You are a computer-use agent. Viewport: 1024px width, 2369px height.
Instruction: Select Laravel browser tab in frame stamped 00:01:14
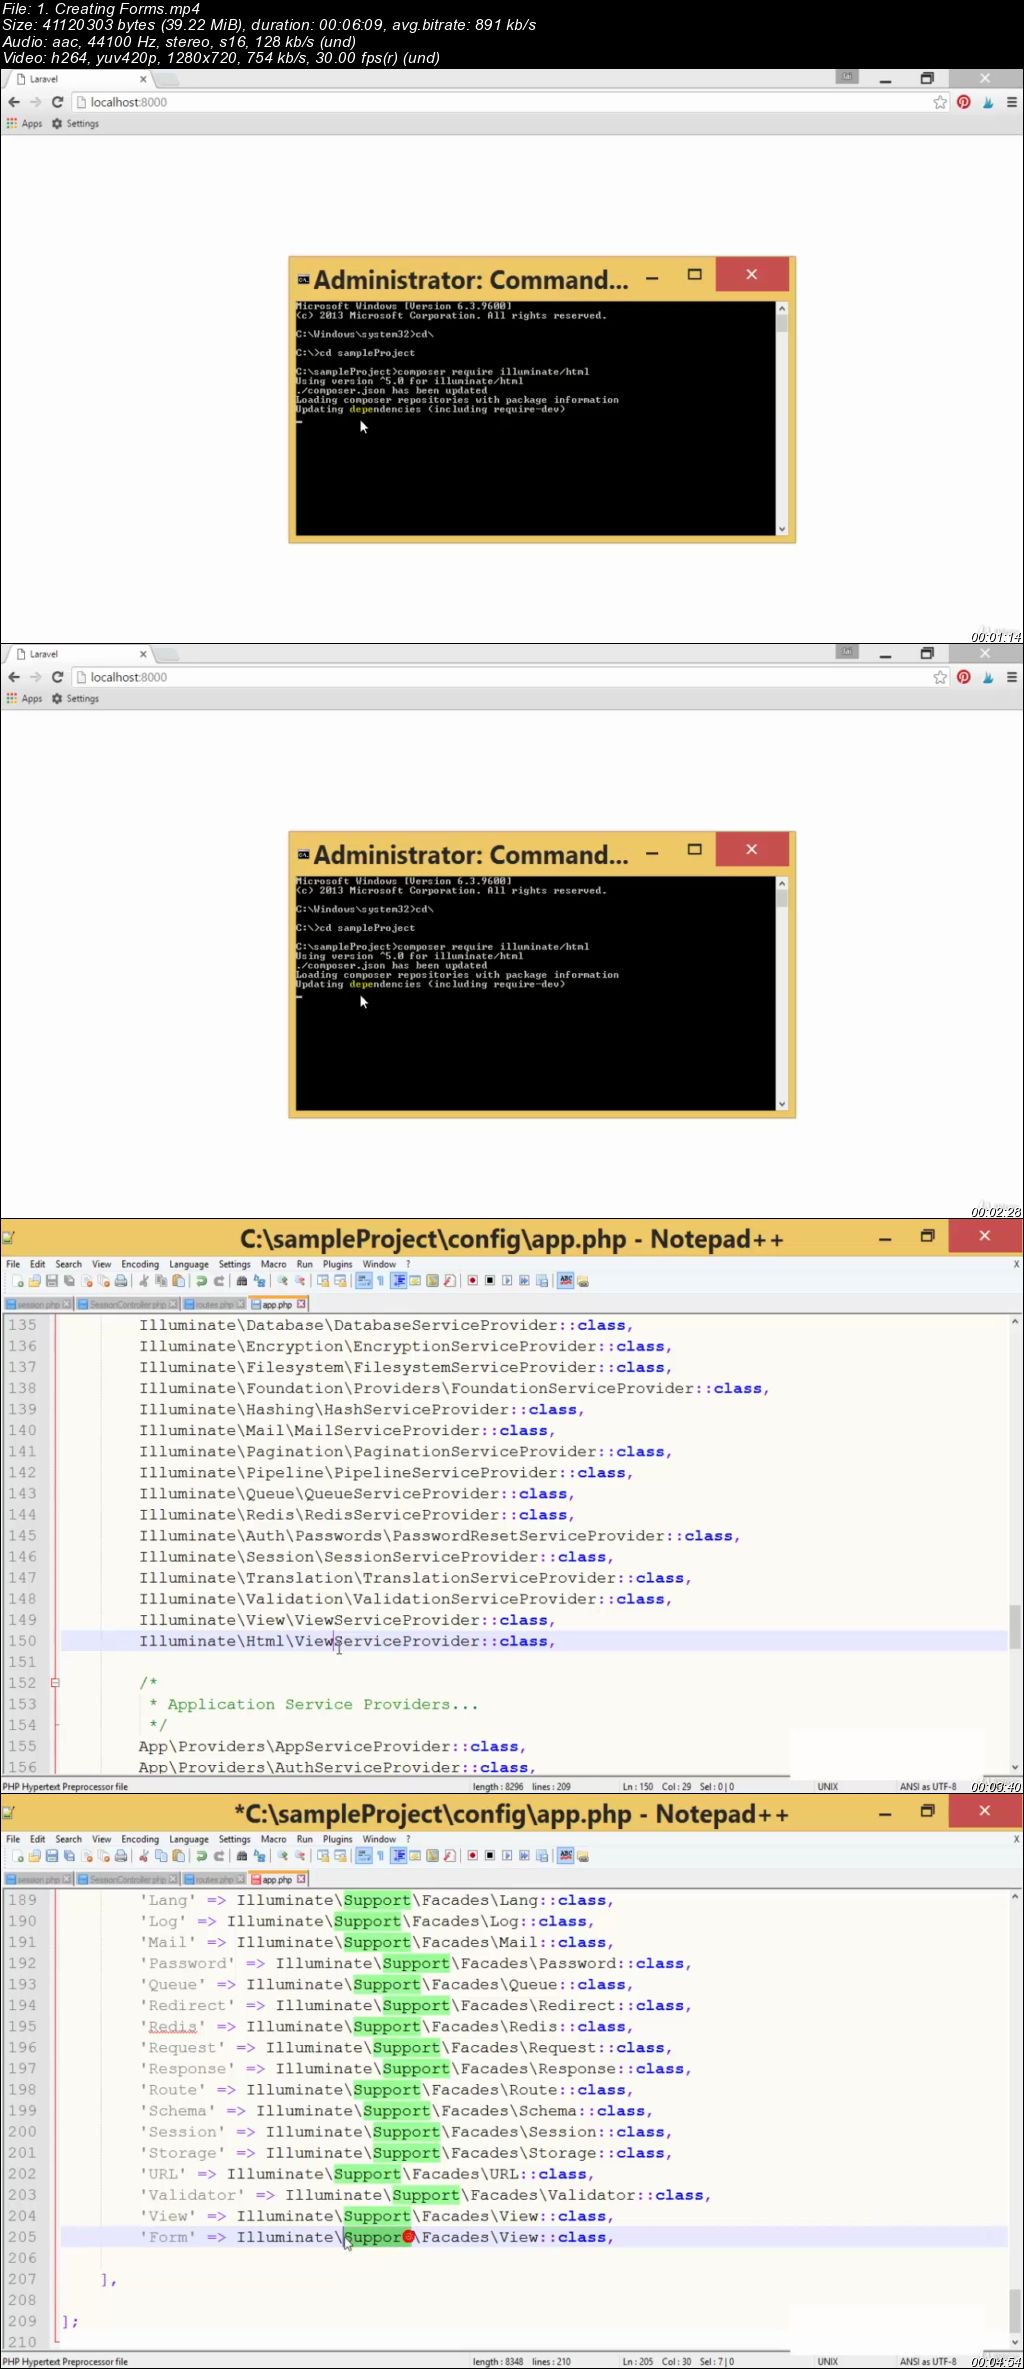(x=78, y=79)
